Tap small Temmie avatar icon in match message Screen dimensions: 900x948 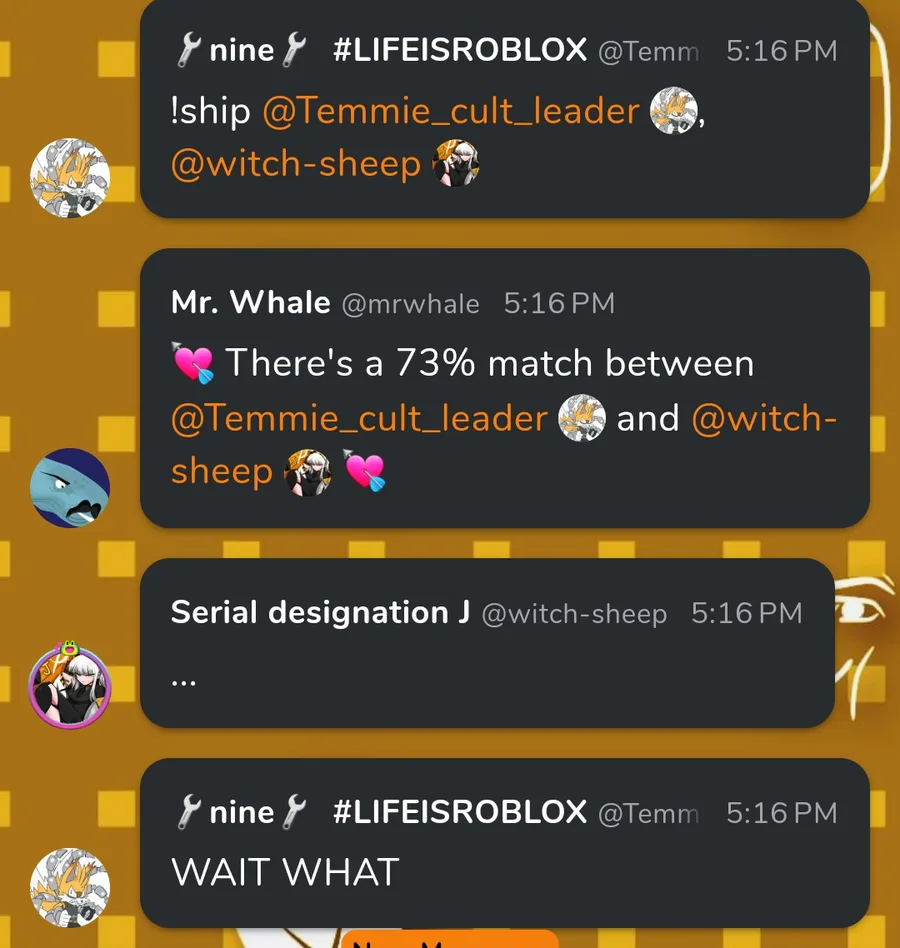(581, 418)
